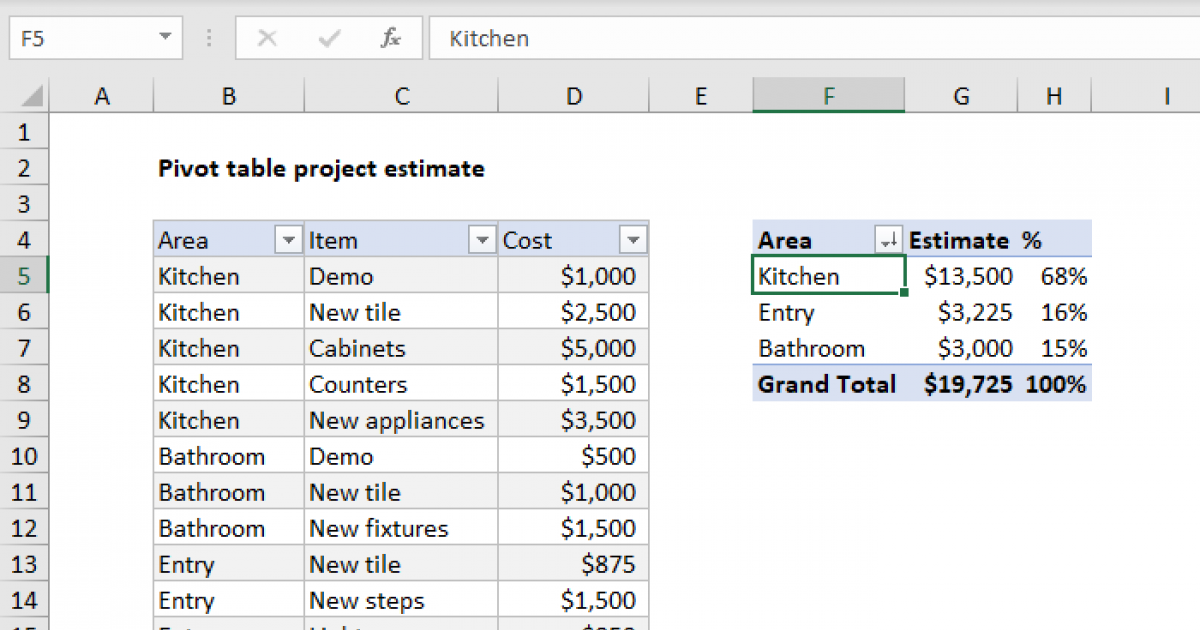Click the three-dot separator next to Name Box
The image size is (1200, 630).
pos(208,38)
